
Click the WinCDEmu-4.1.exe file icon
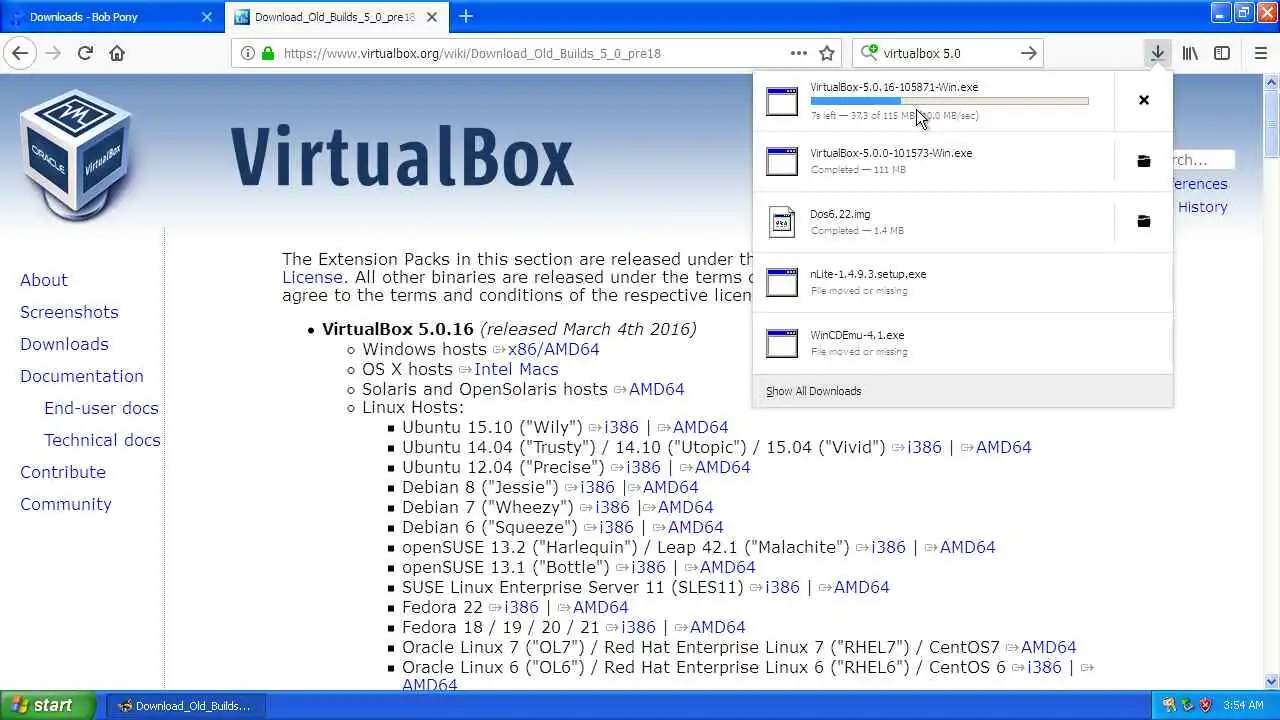click(782, 343)
